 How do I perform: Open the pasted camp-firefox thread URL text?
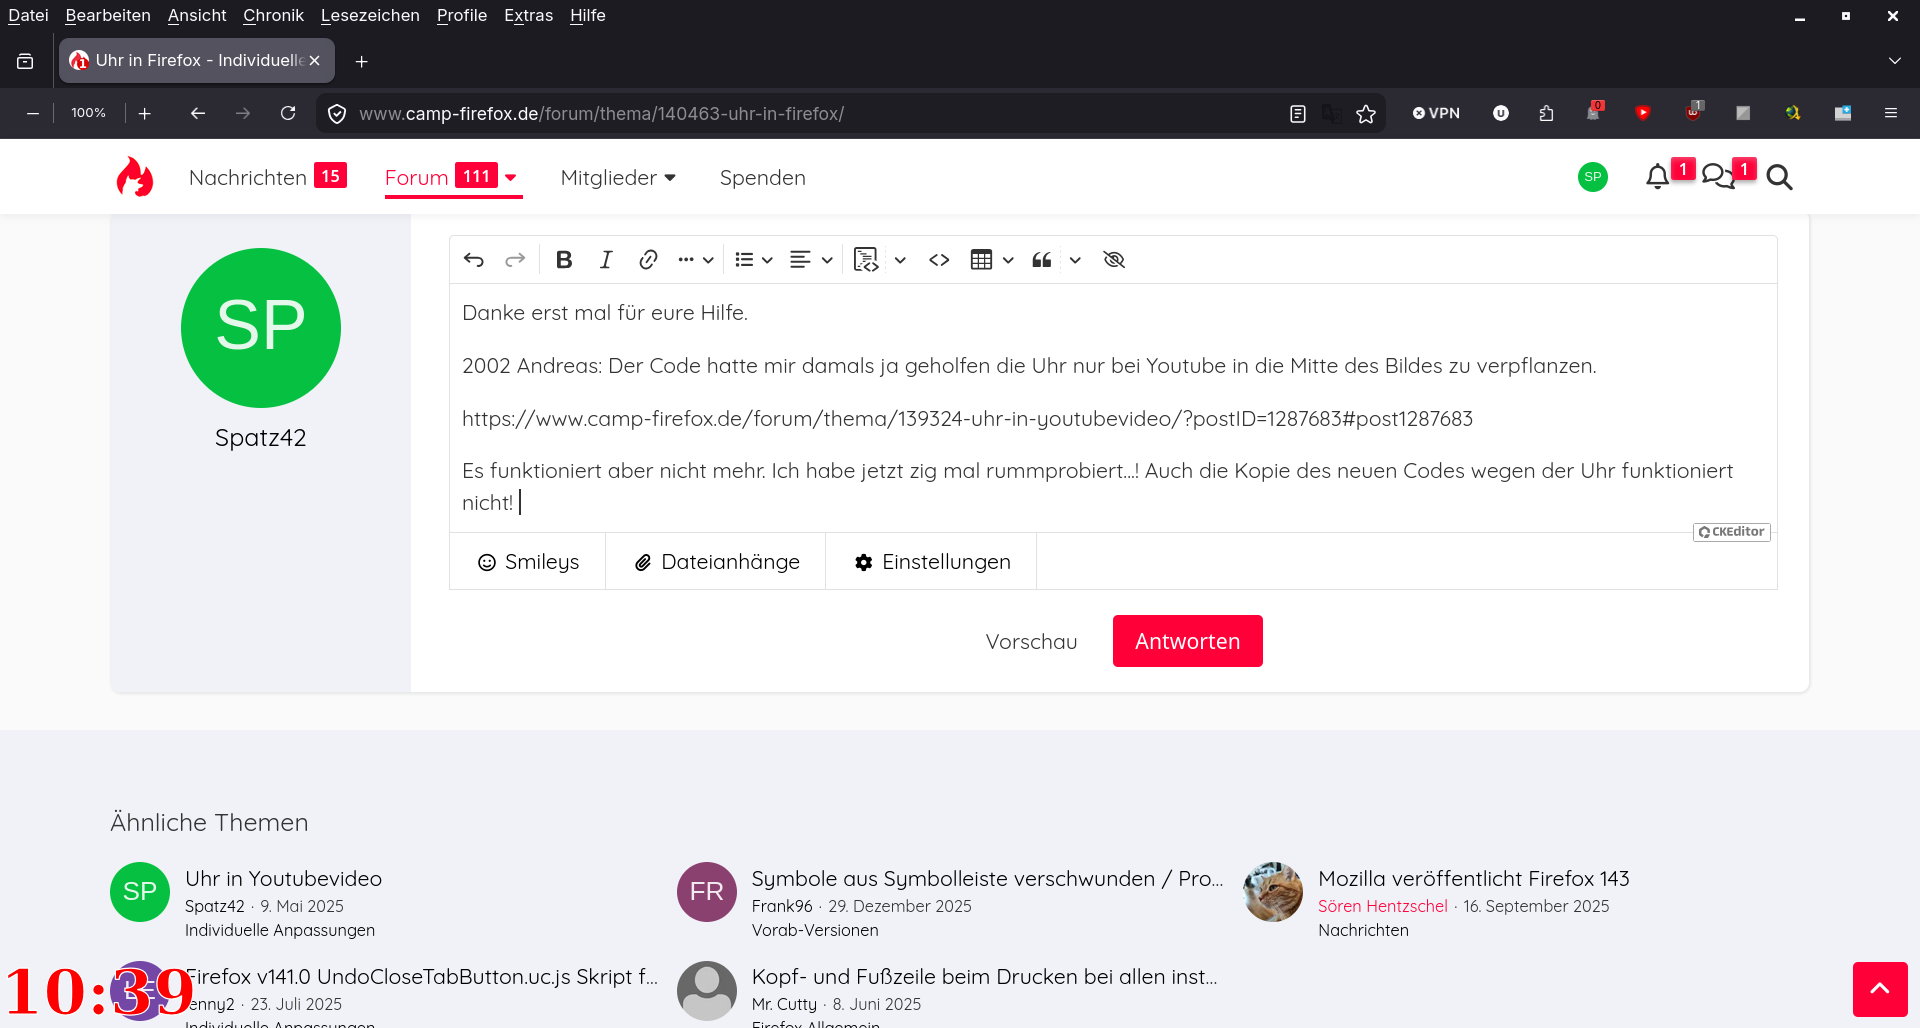pyautogui.click(x=967, y=419)
